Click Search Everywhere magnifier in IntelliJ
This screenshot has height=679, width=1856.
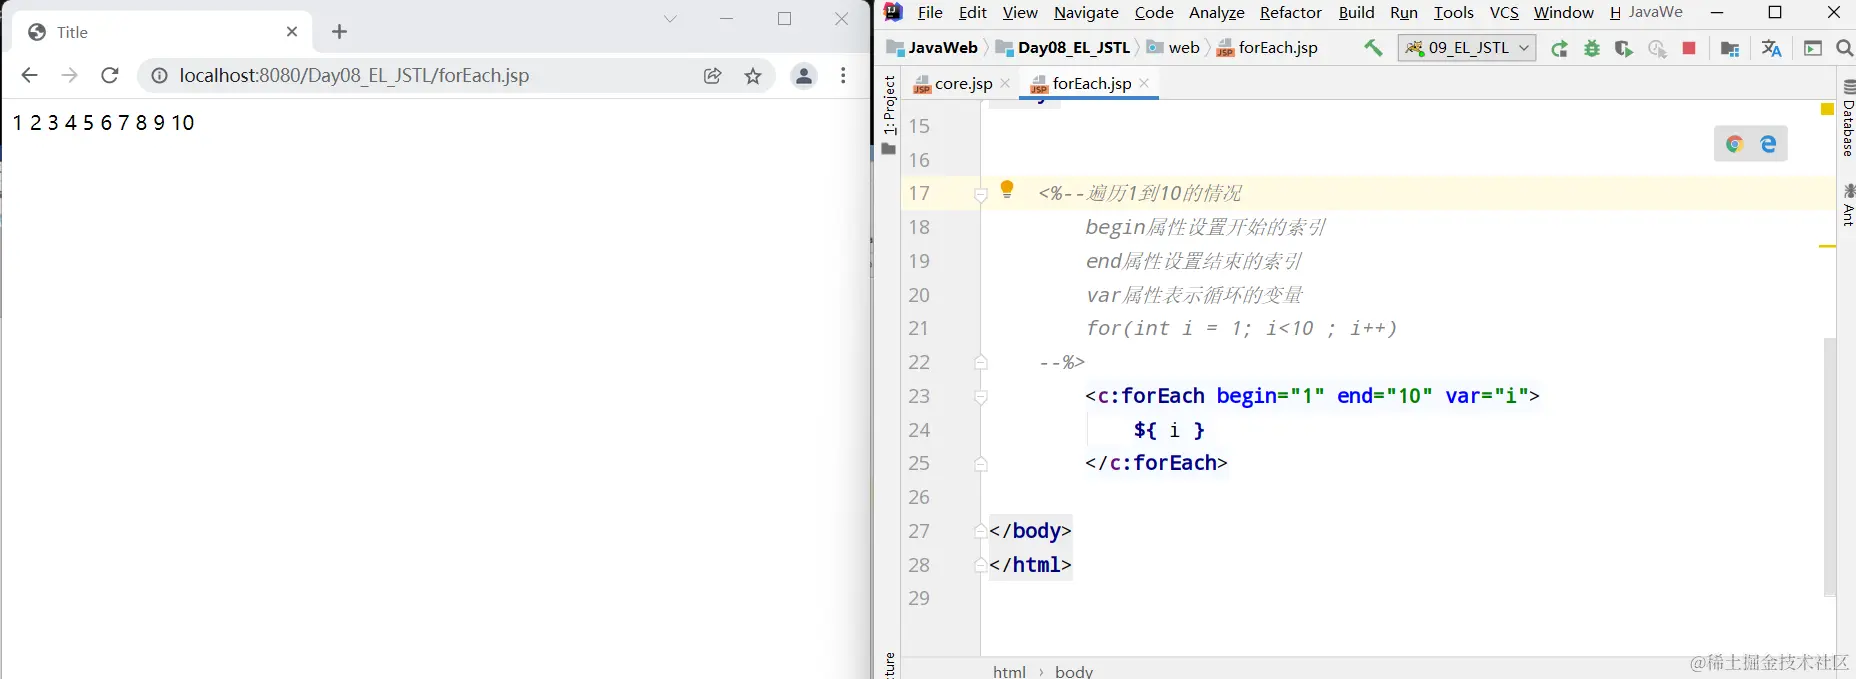click(x=1845, y=48)
